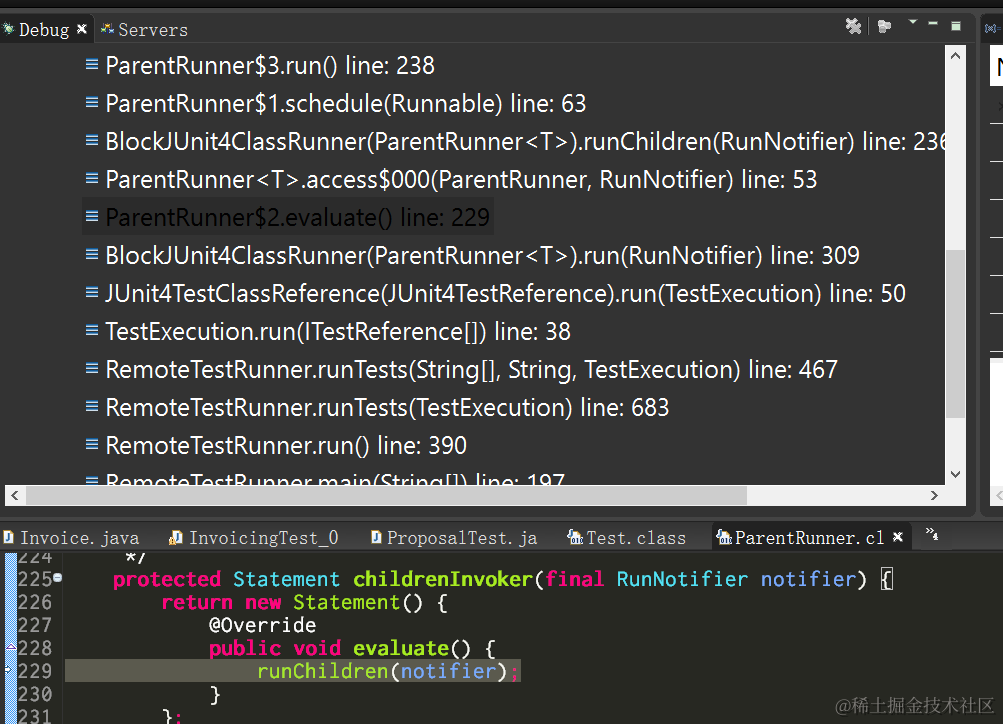Image resolution: width=1003 pixels, height=724 pixels.
Task: Click the RunNotifier type in method signature
Action: [x=682, y=579]
